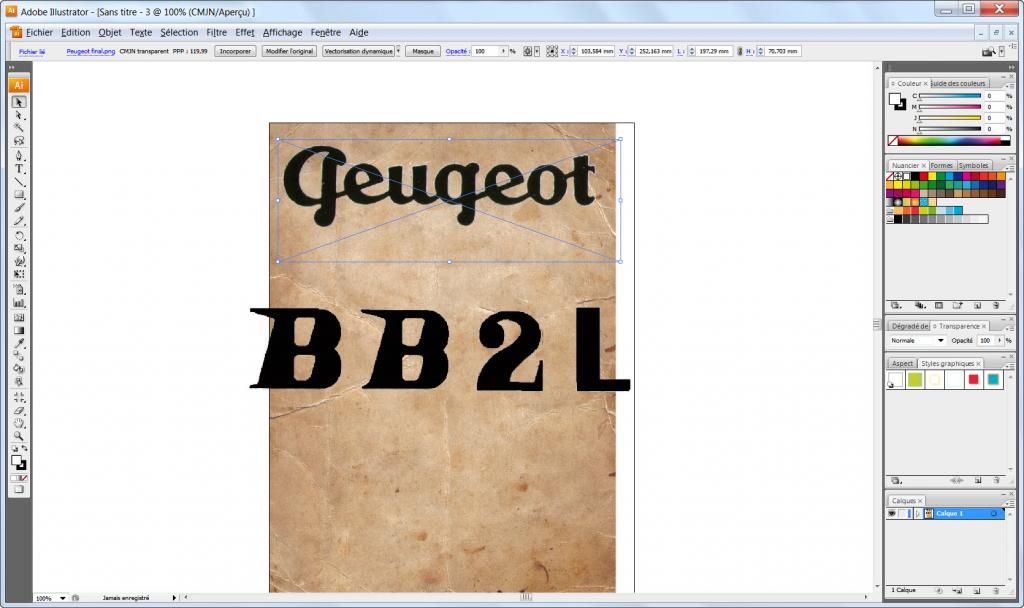The height and width of the screenshot is (608, 1024).
Task: Open the Affichage menu
Action: coord(283,33)
